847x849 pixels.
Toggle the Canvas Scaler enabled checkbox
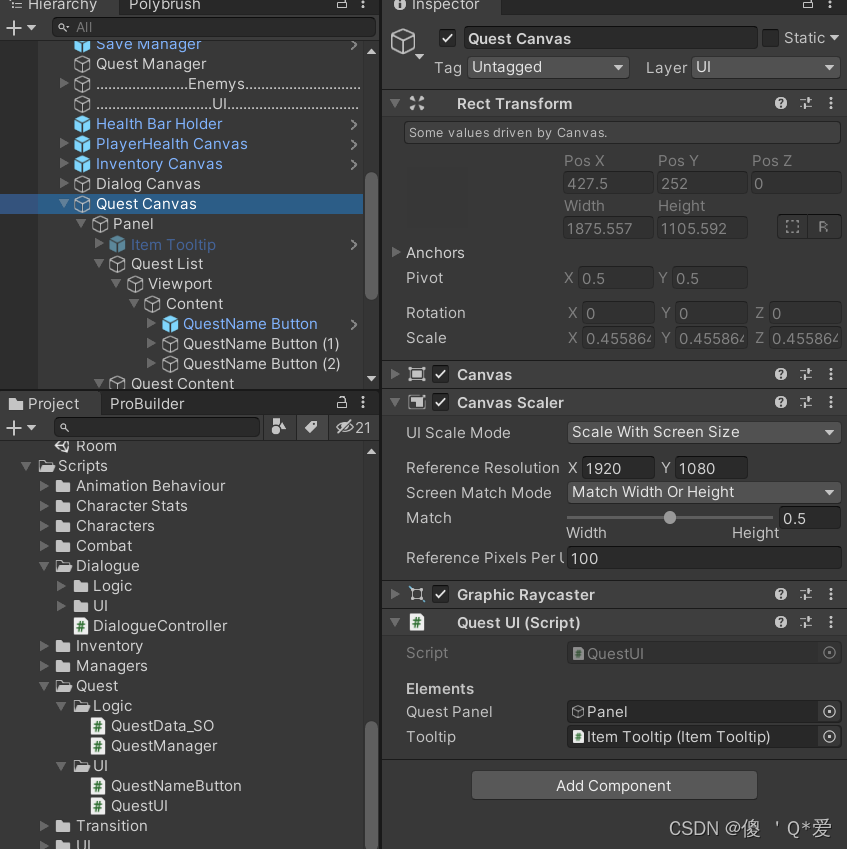click(x=440, y=402)
